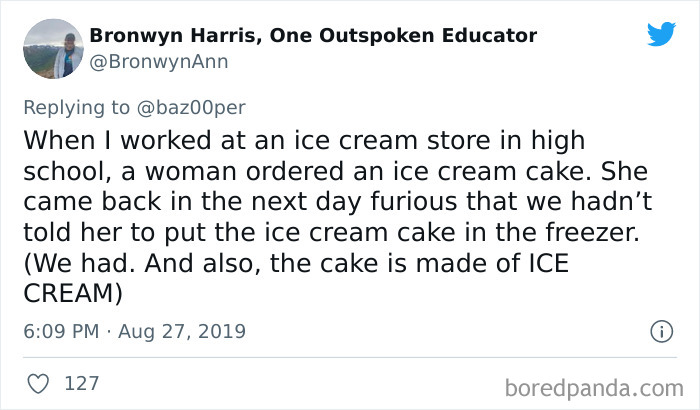Click the tweet line starting 'When I worked'

(x=304, y=139)
